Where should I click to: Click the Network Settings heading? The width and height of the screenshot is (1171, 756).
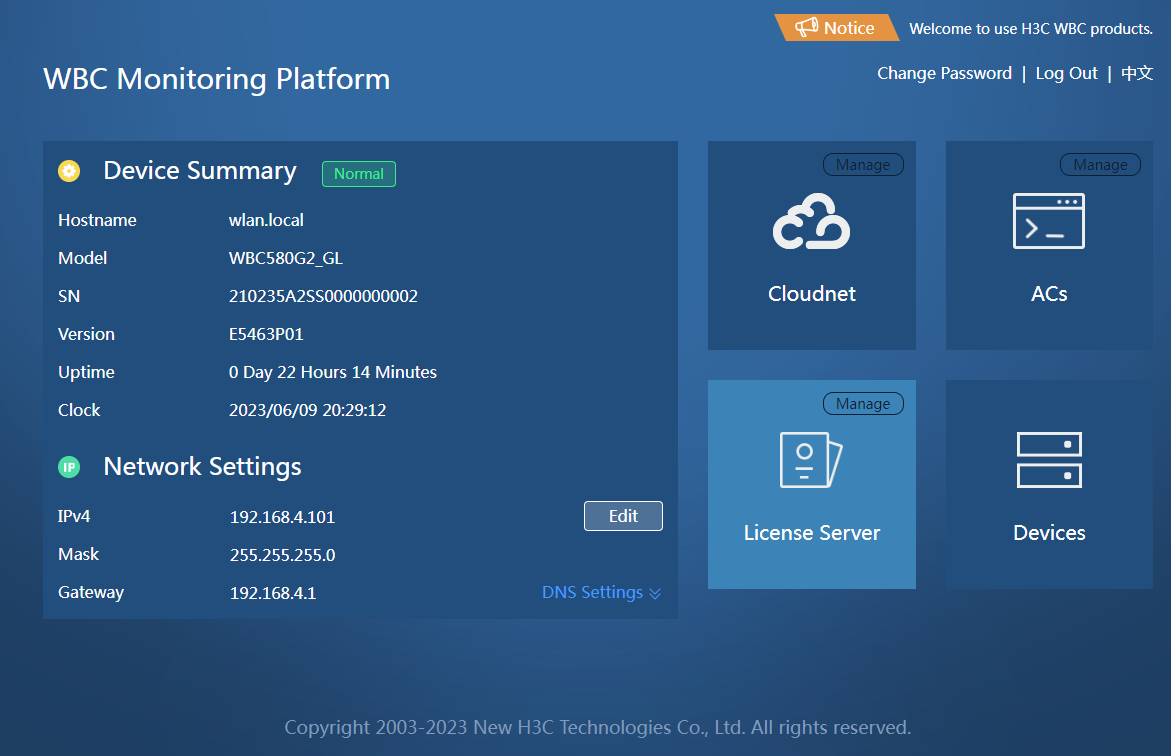[x=202, y=467]
